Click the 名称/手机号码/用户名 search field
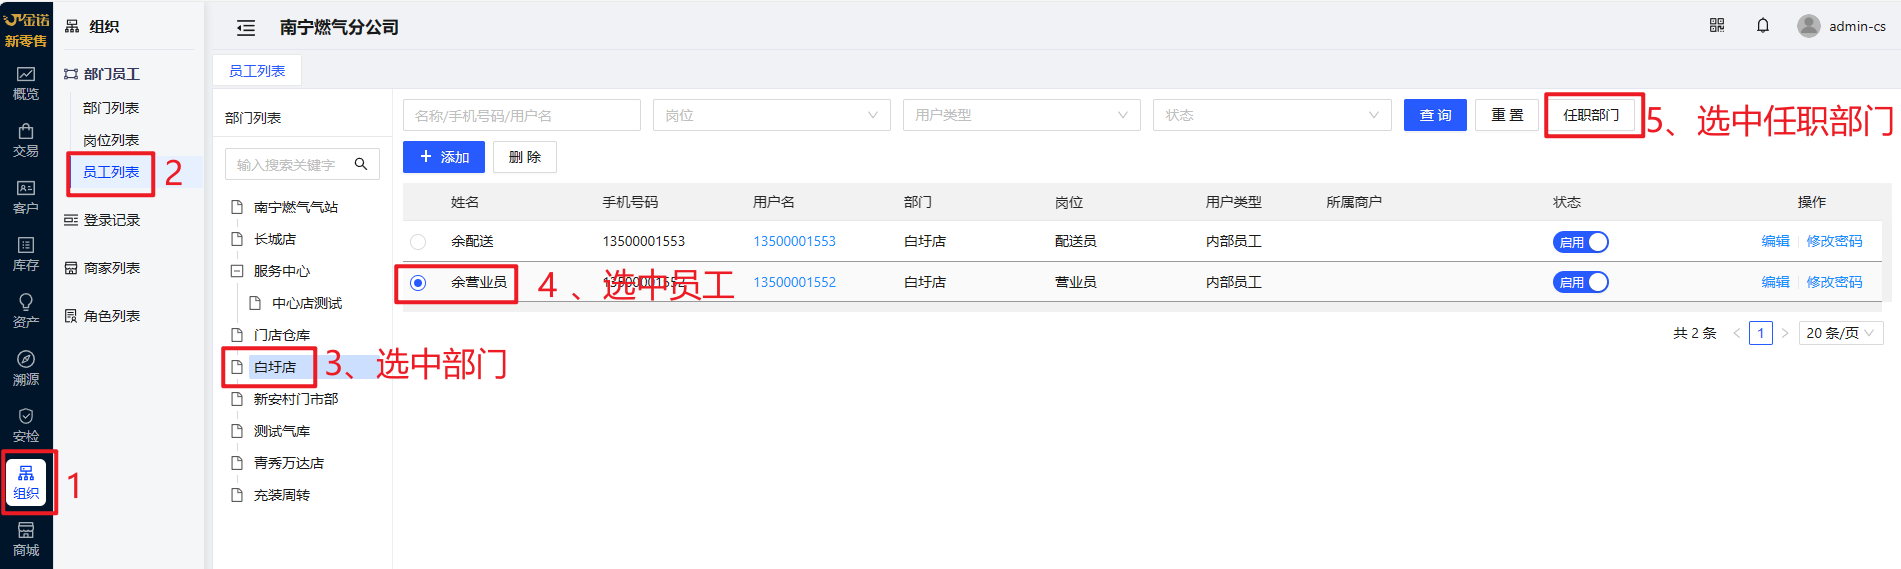The height and width of the screenshot is (569, 1901). tap(521, 115)
